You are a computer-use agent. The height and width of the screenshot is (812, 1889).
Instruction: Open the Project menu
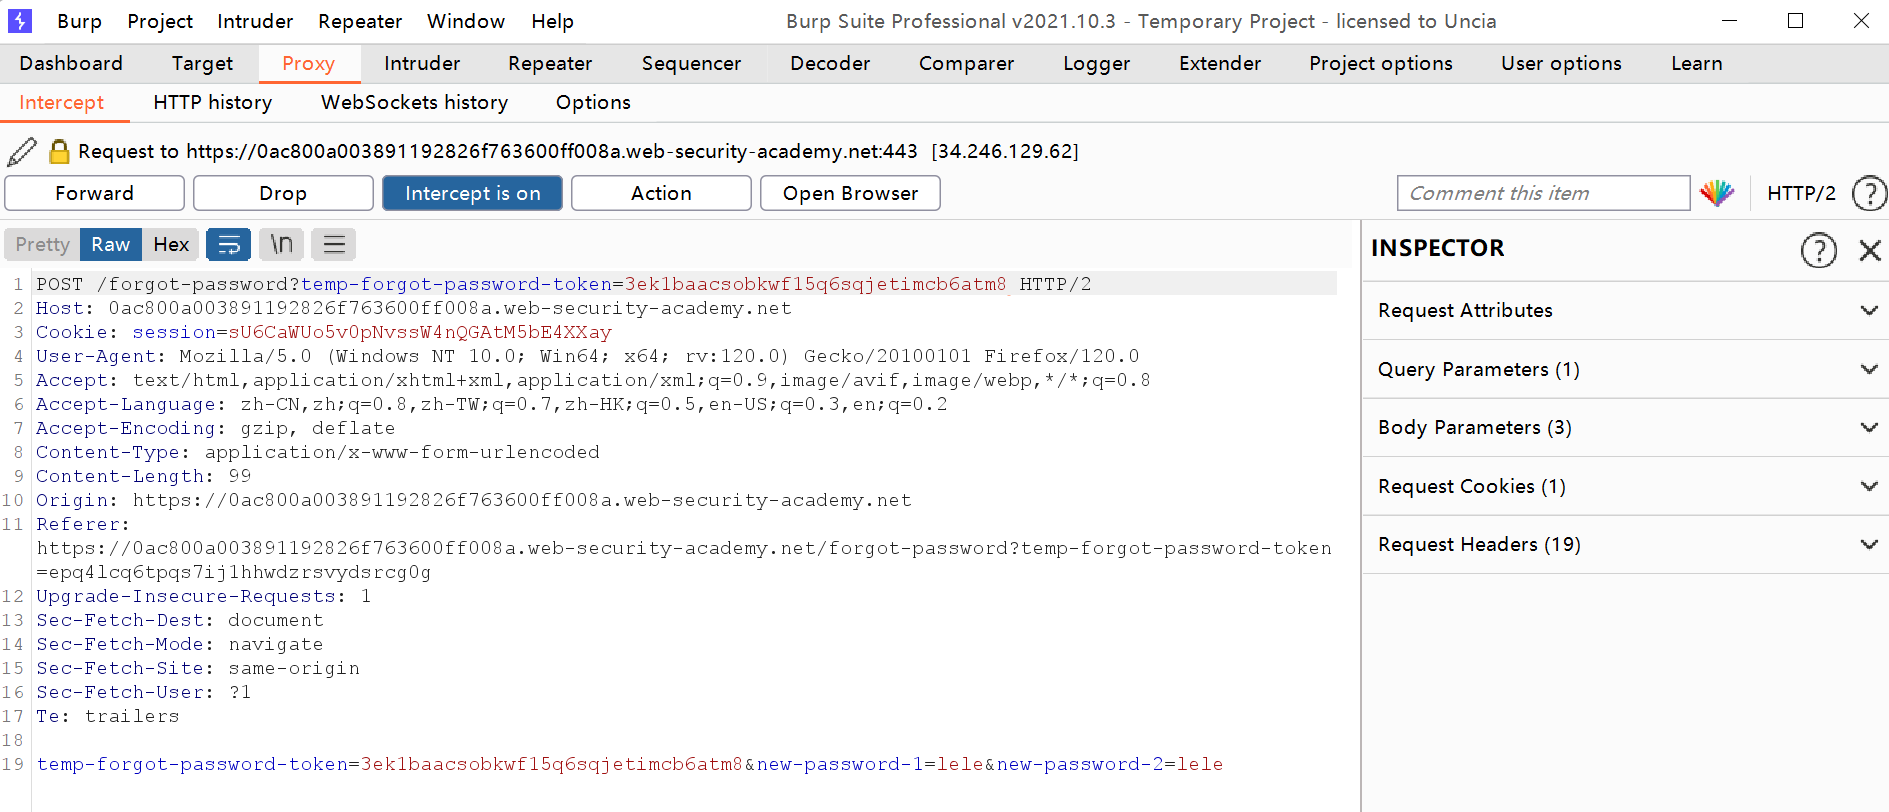[x=160, y=21]
